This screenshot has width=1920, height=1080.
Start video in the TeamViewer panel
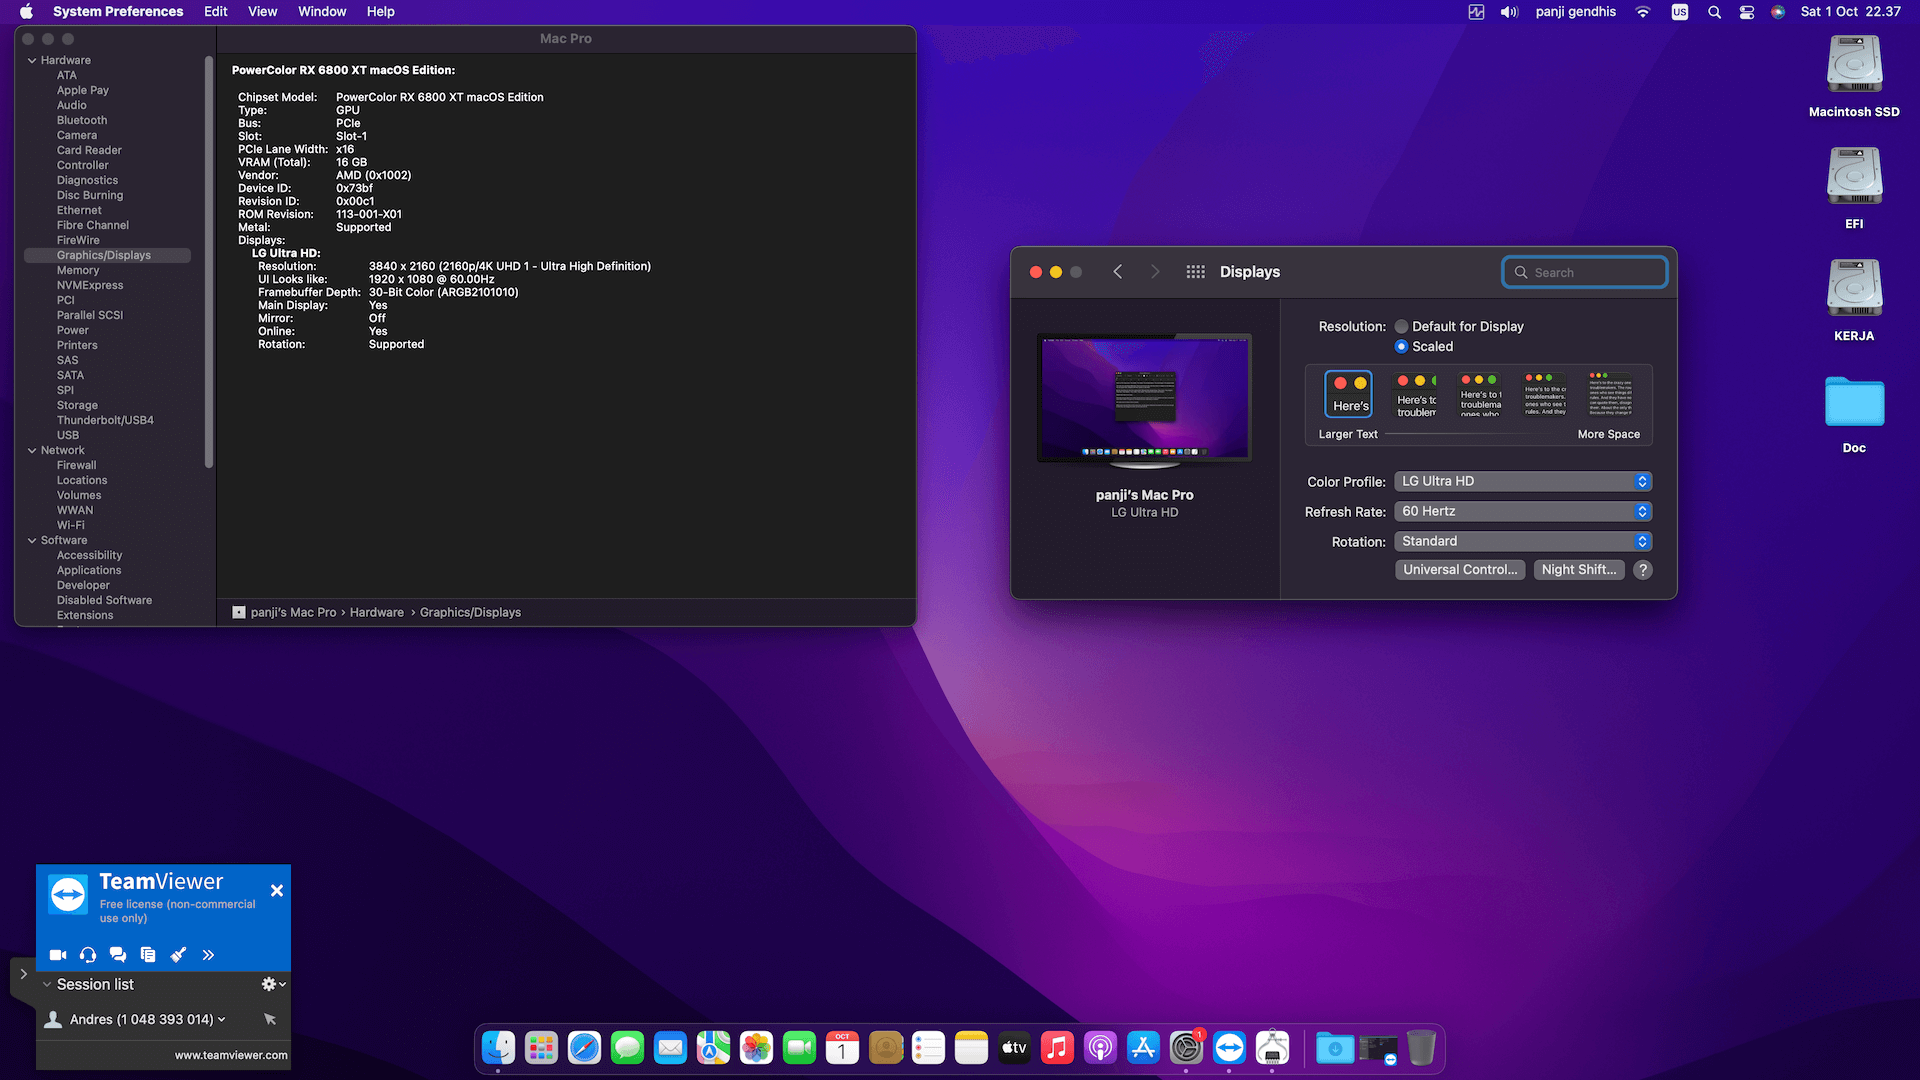(x=58, y=955)
